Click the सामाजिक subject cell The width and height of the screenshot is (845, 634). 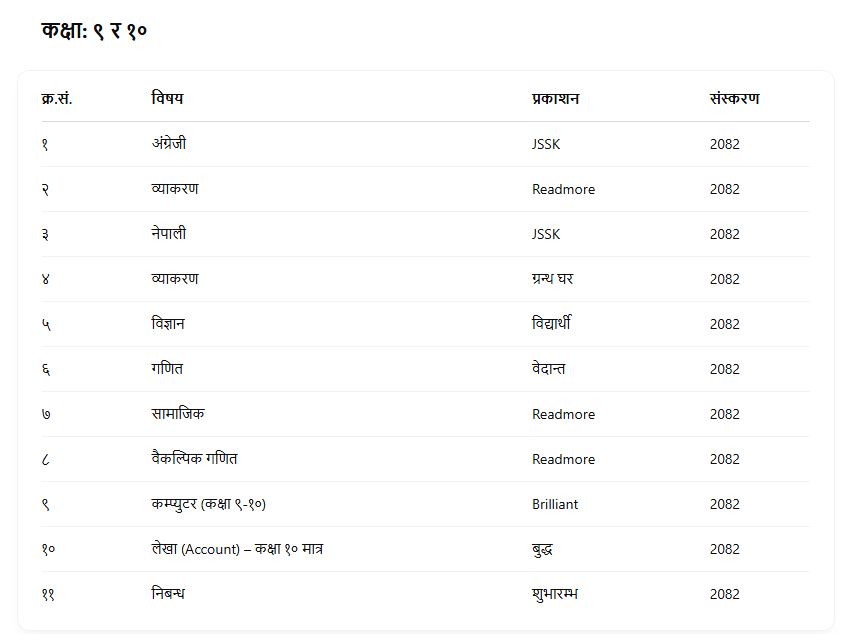tap(178, 414)
